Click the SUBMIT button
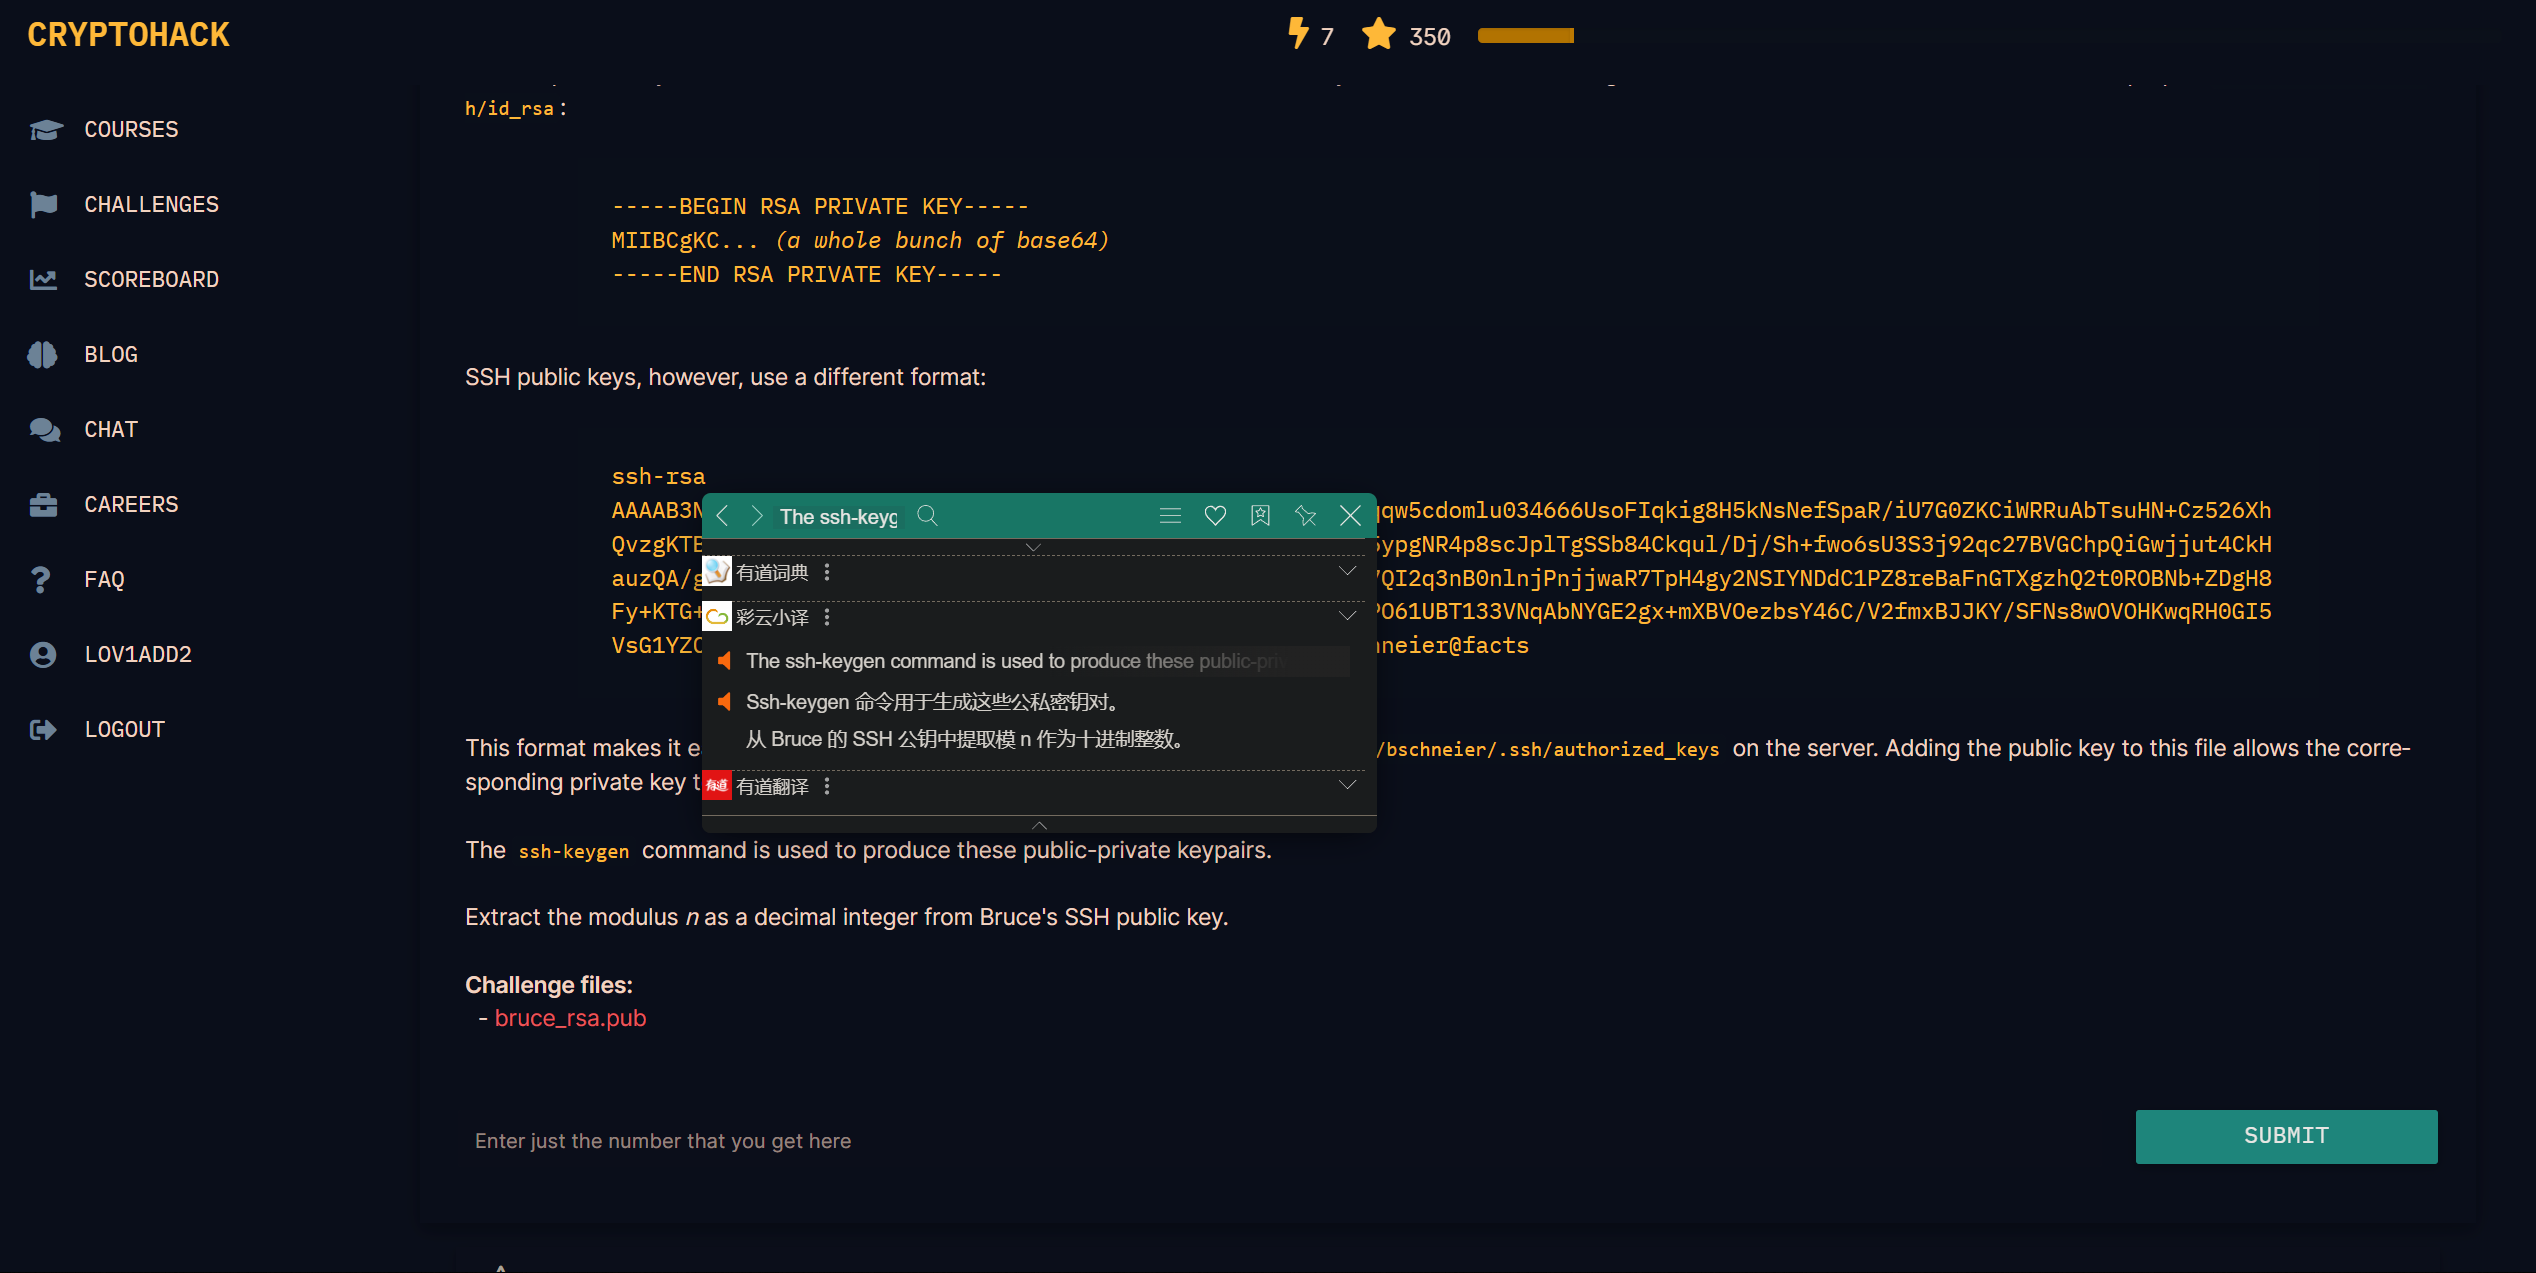 coord(2285,1136)
